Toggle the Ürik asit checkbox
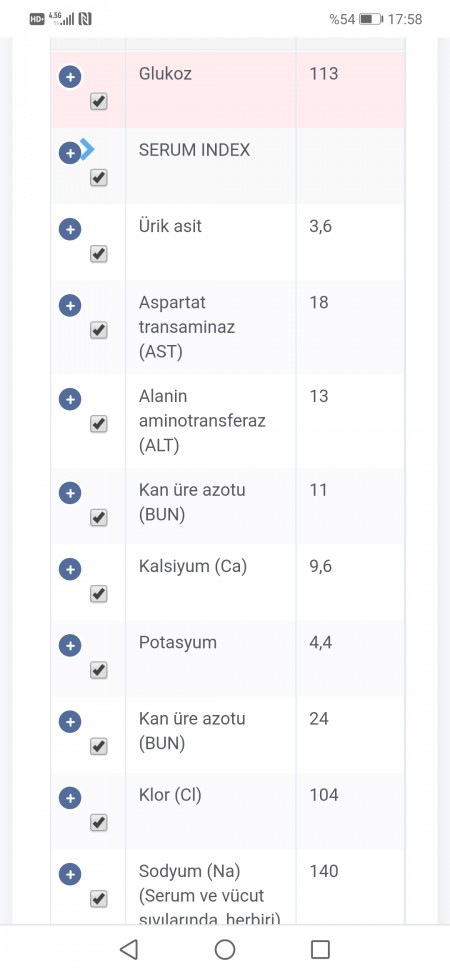 pos(99,254)
